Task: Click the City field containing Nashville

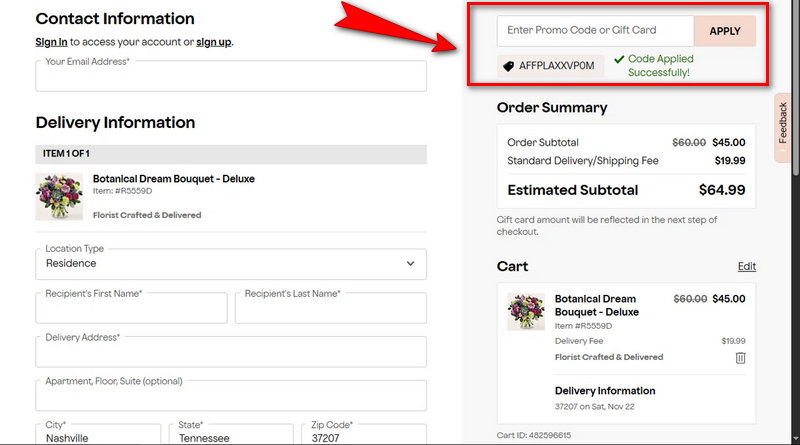Action: point(98,436)
